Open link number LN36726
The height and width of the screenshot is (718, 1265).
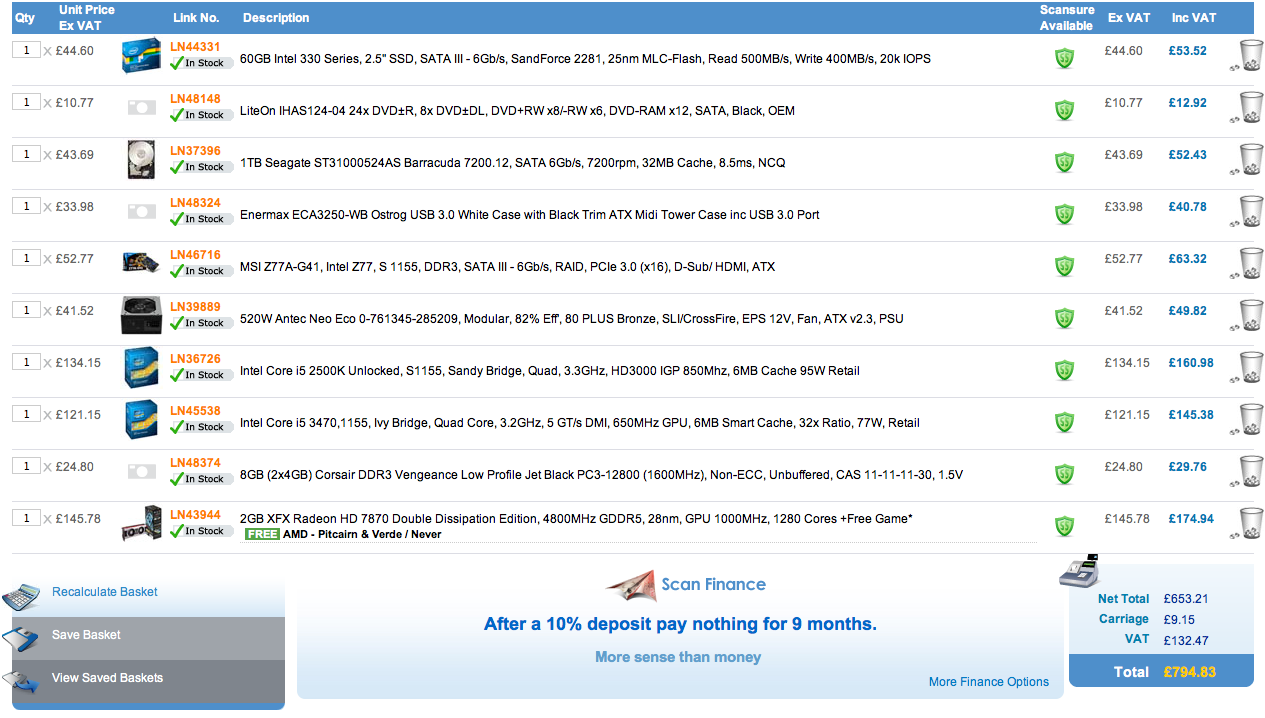coord(195,359)
